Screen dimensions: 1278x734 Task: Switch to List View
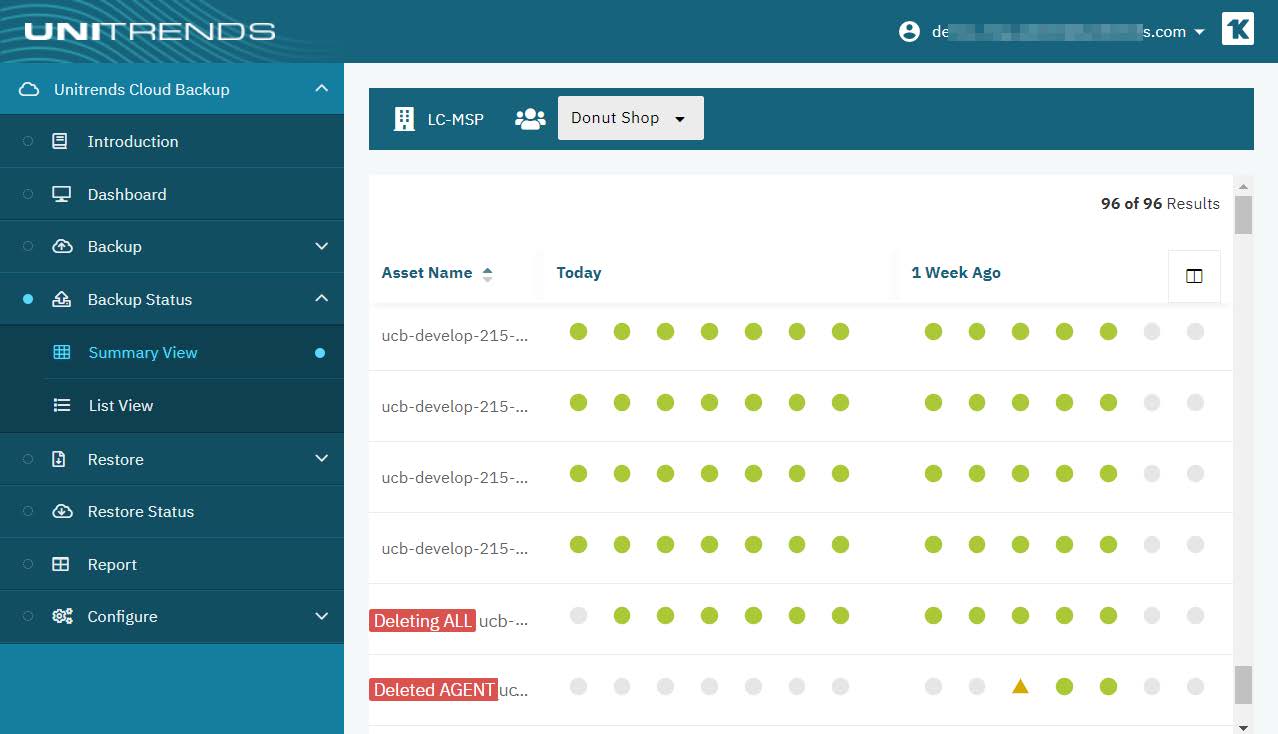click(x=121, y=405)
